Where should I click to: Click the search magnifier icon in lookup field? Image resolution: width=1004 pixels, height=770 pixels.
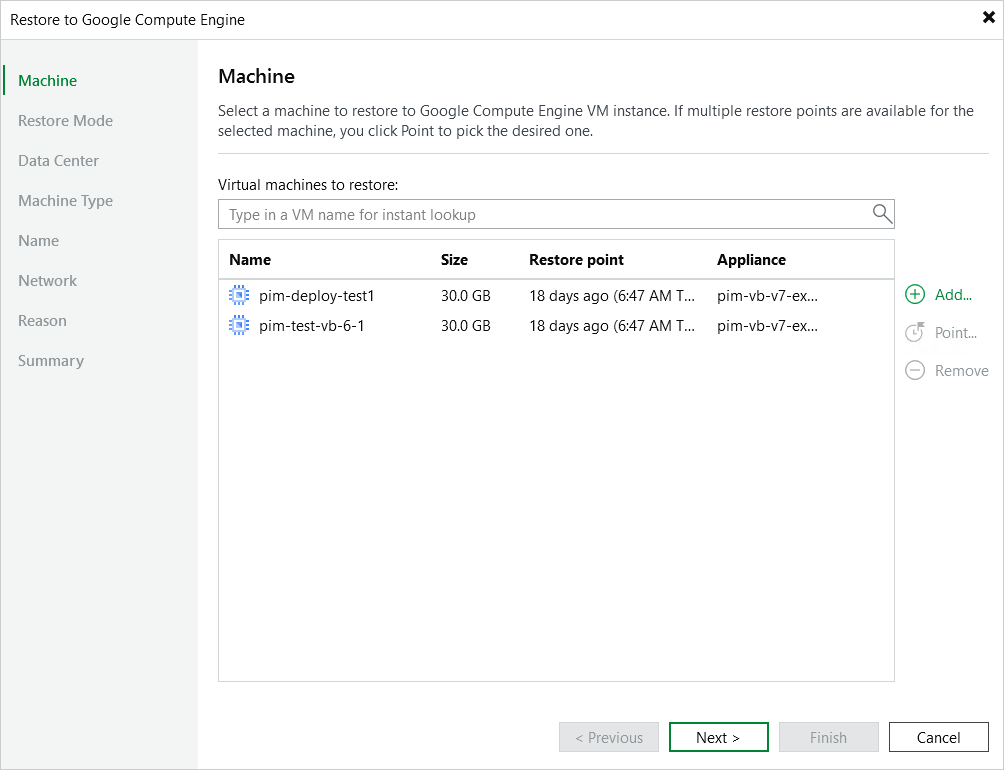pos(882,214)
